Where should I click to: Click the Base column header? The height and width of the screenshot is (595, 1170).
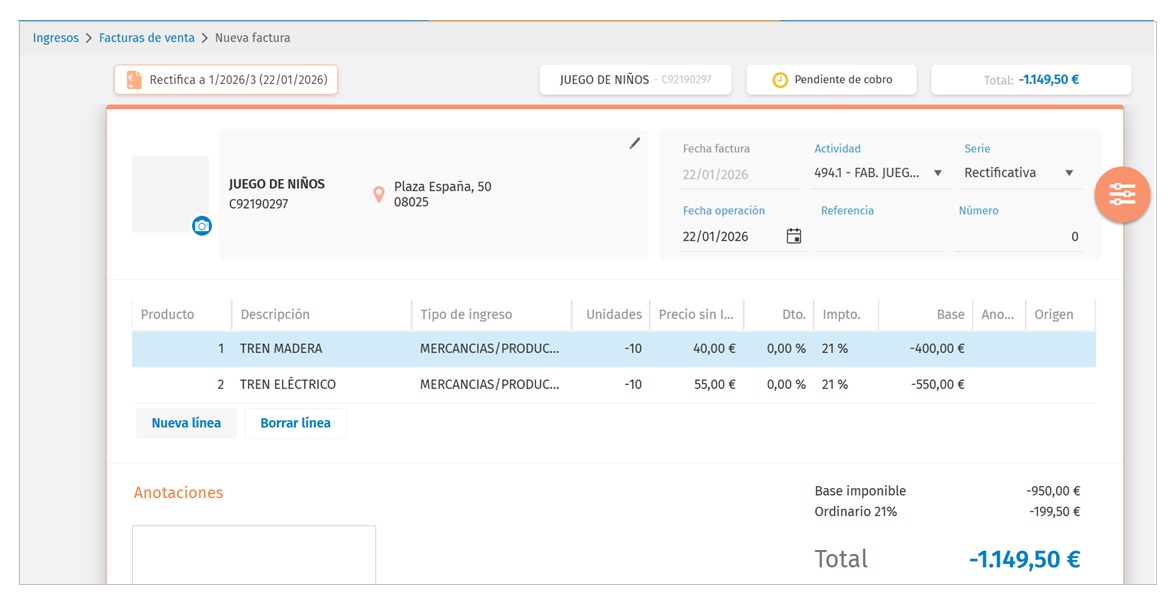[926, 315]
